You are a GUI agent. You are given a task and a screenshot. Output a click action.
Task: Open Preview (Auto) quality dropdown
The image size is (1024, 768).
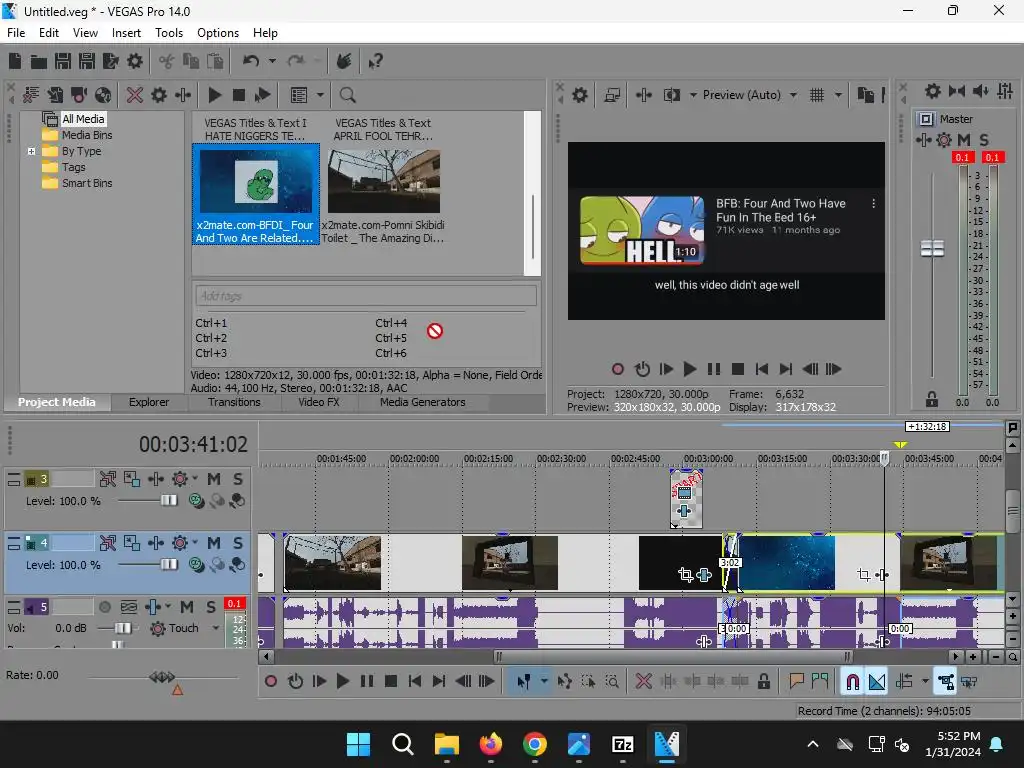(x=793, y=95)
